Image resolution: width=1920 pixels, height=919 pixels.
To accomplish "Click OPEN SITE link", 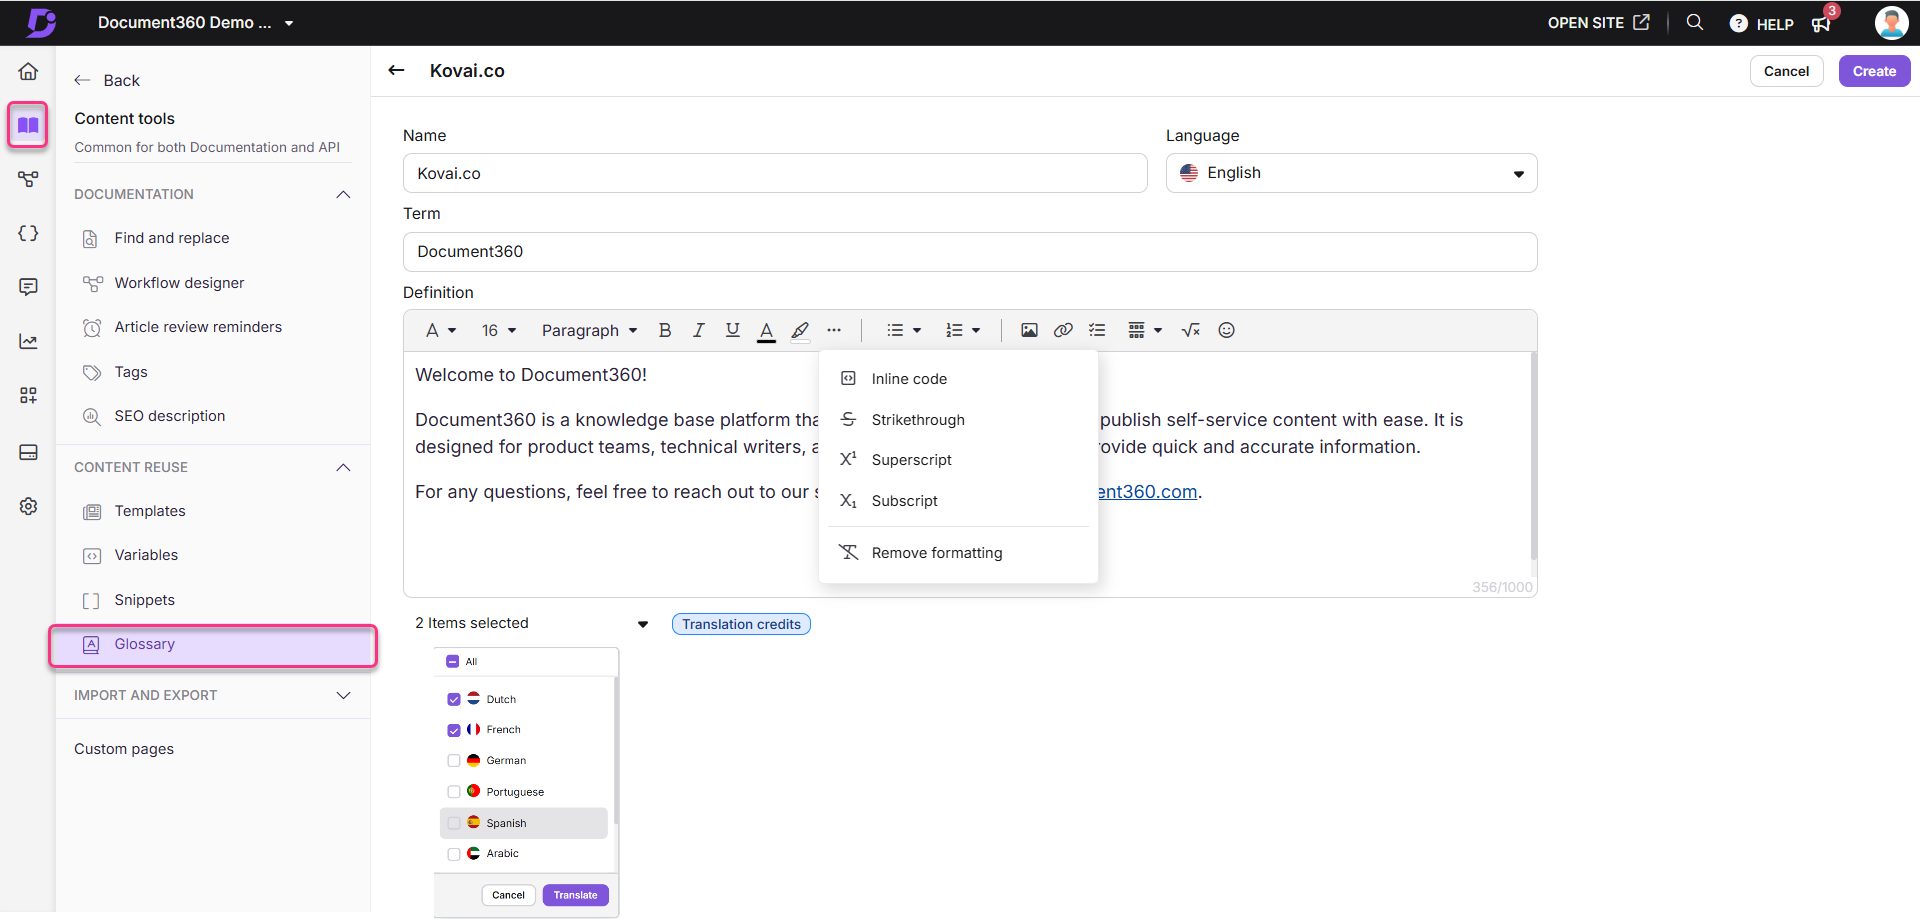I will (1598, 22).
